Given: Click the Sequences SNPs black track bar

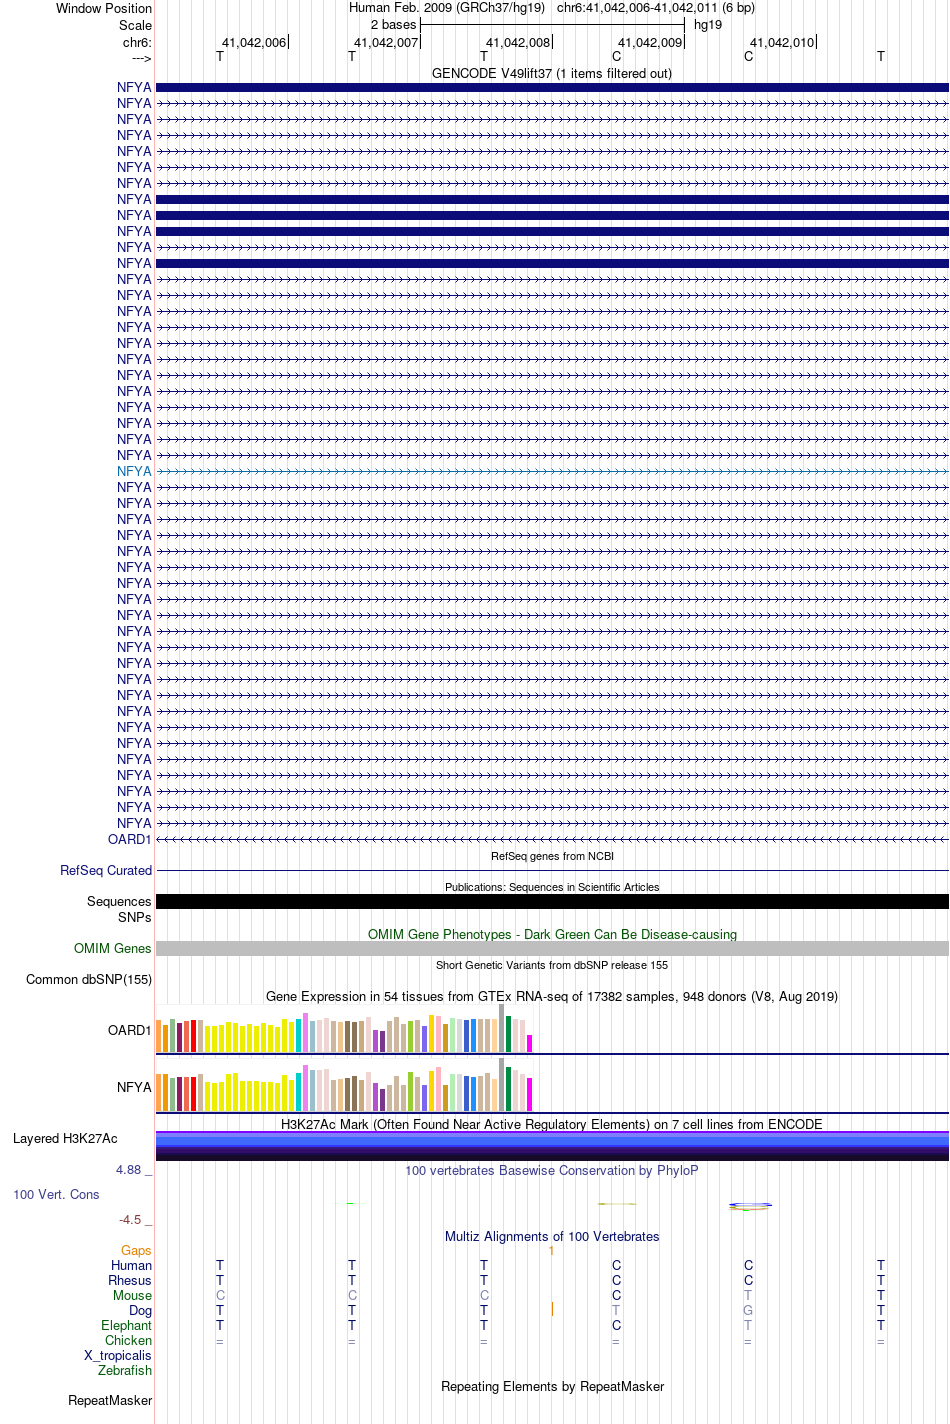Looking at the screenshot, I should tap(552, 901).
